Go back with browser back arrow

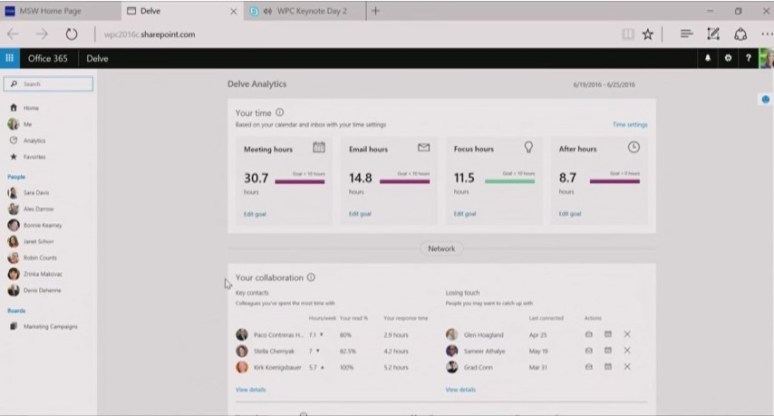click(13, 34)
